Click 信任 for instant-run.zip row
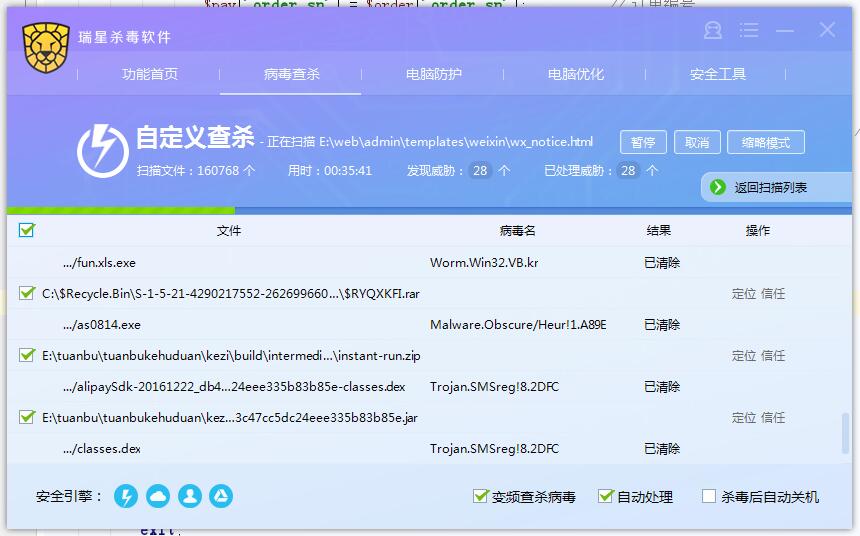 [773, 356]
